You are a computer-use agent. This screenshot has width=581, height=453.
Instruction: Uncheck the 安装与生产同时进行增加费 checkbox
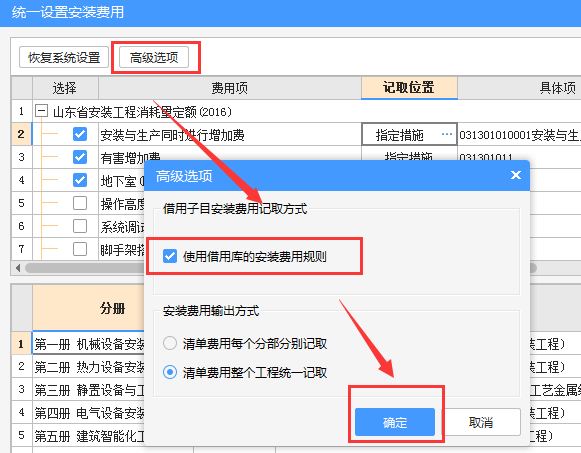click(x=80, y=134)
